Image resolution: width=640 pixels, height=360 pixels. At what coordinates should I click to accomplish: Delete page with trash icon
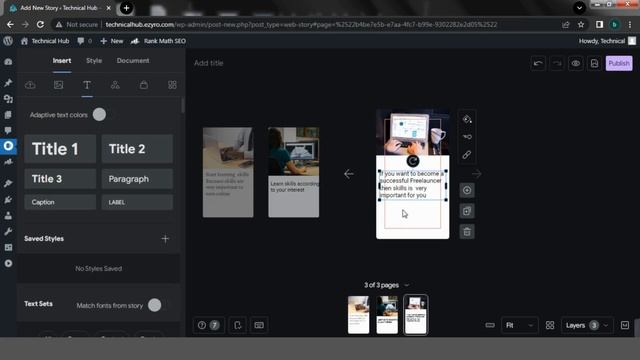click(467, 232)
